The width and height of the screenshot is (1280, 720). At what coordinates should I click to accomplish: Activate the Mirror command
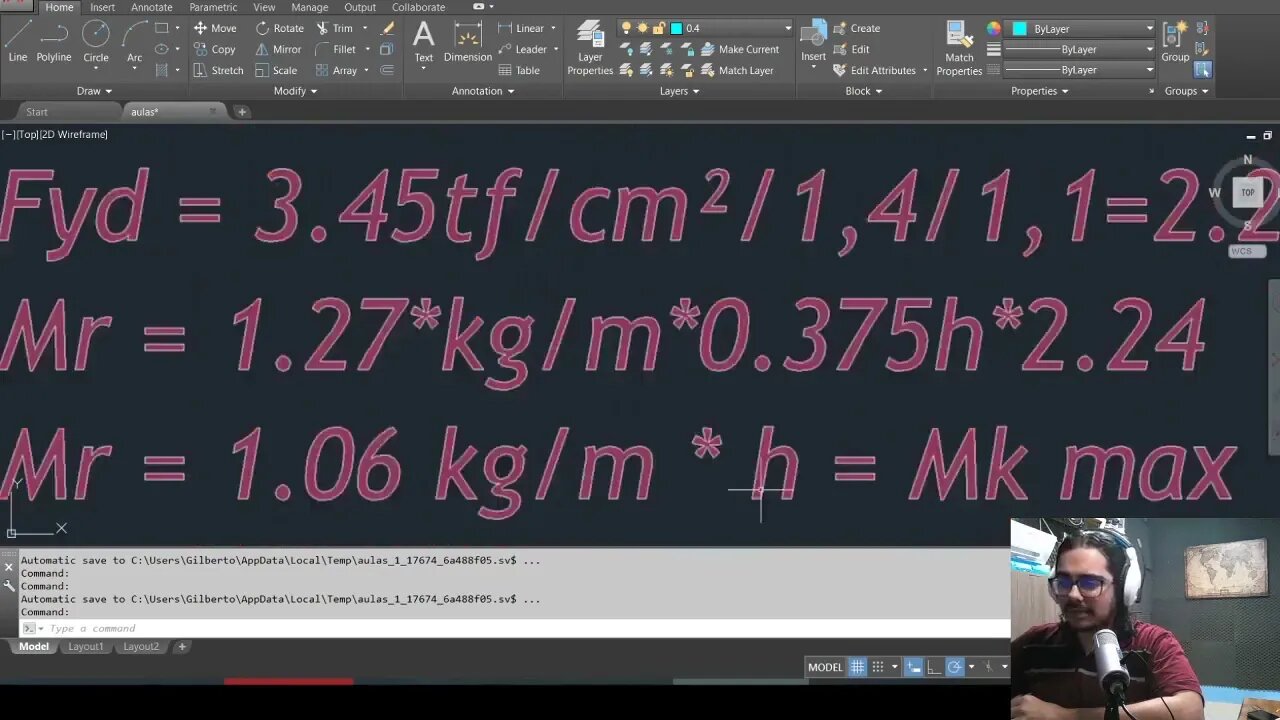[278, 49]
